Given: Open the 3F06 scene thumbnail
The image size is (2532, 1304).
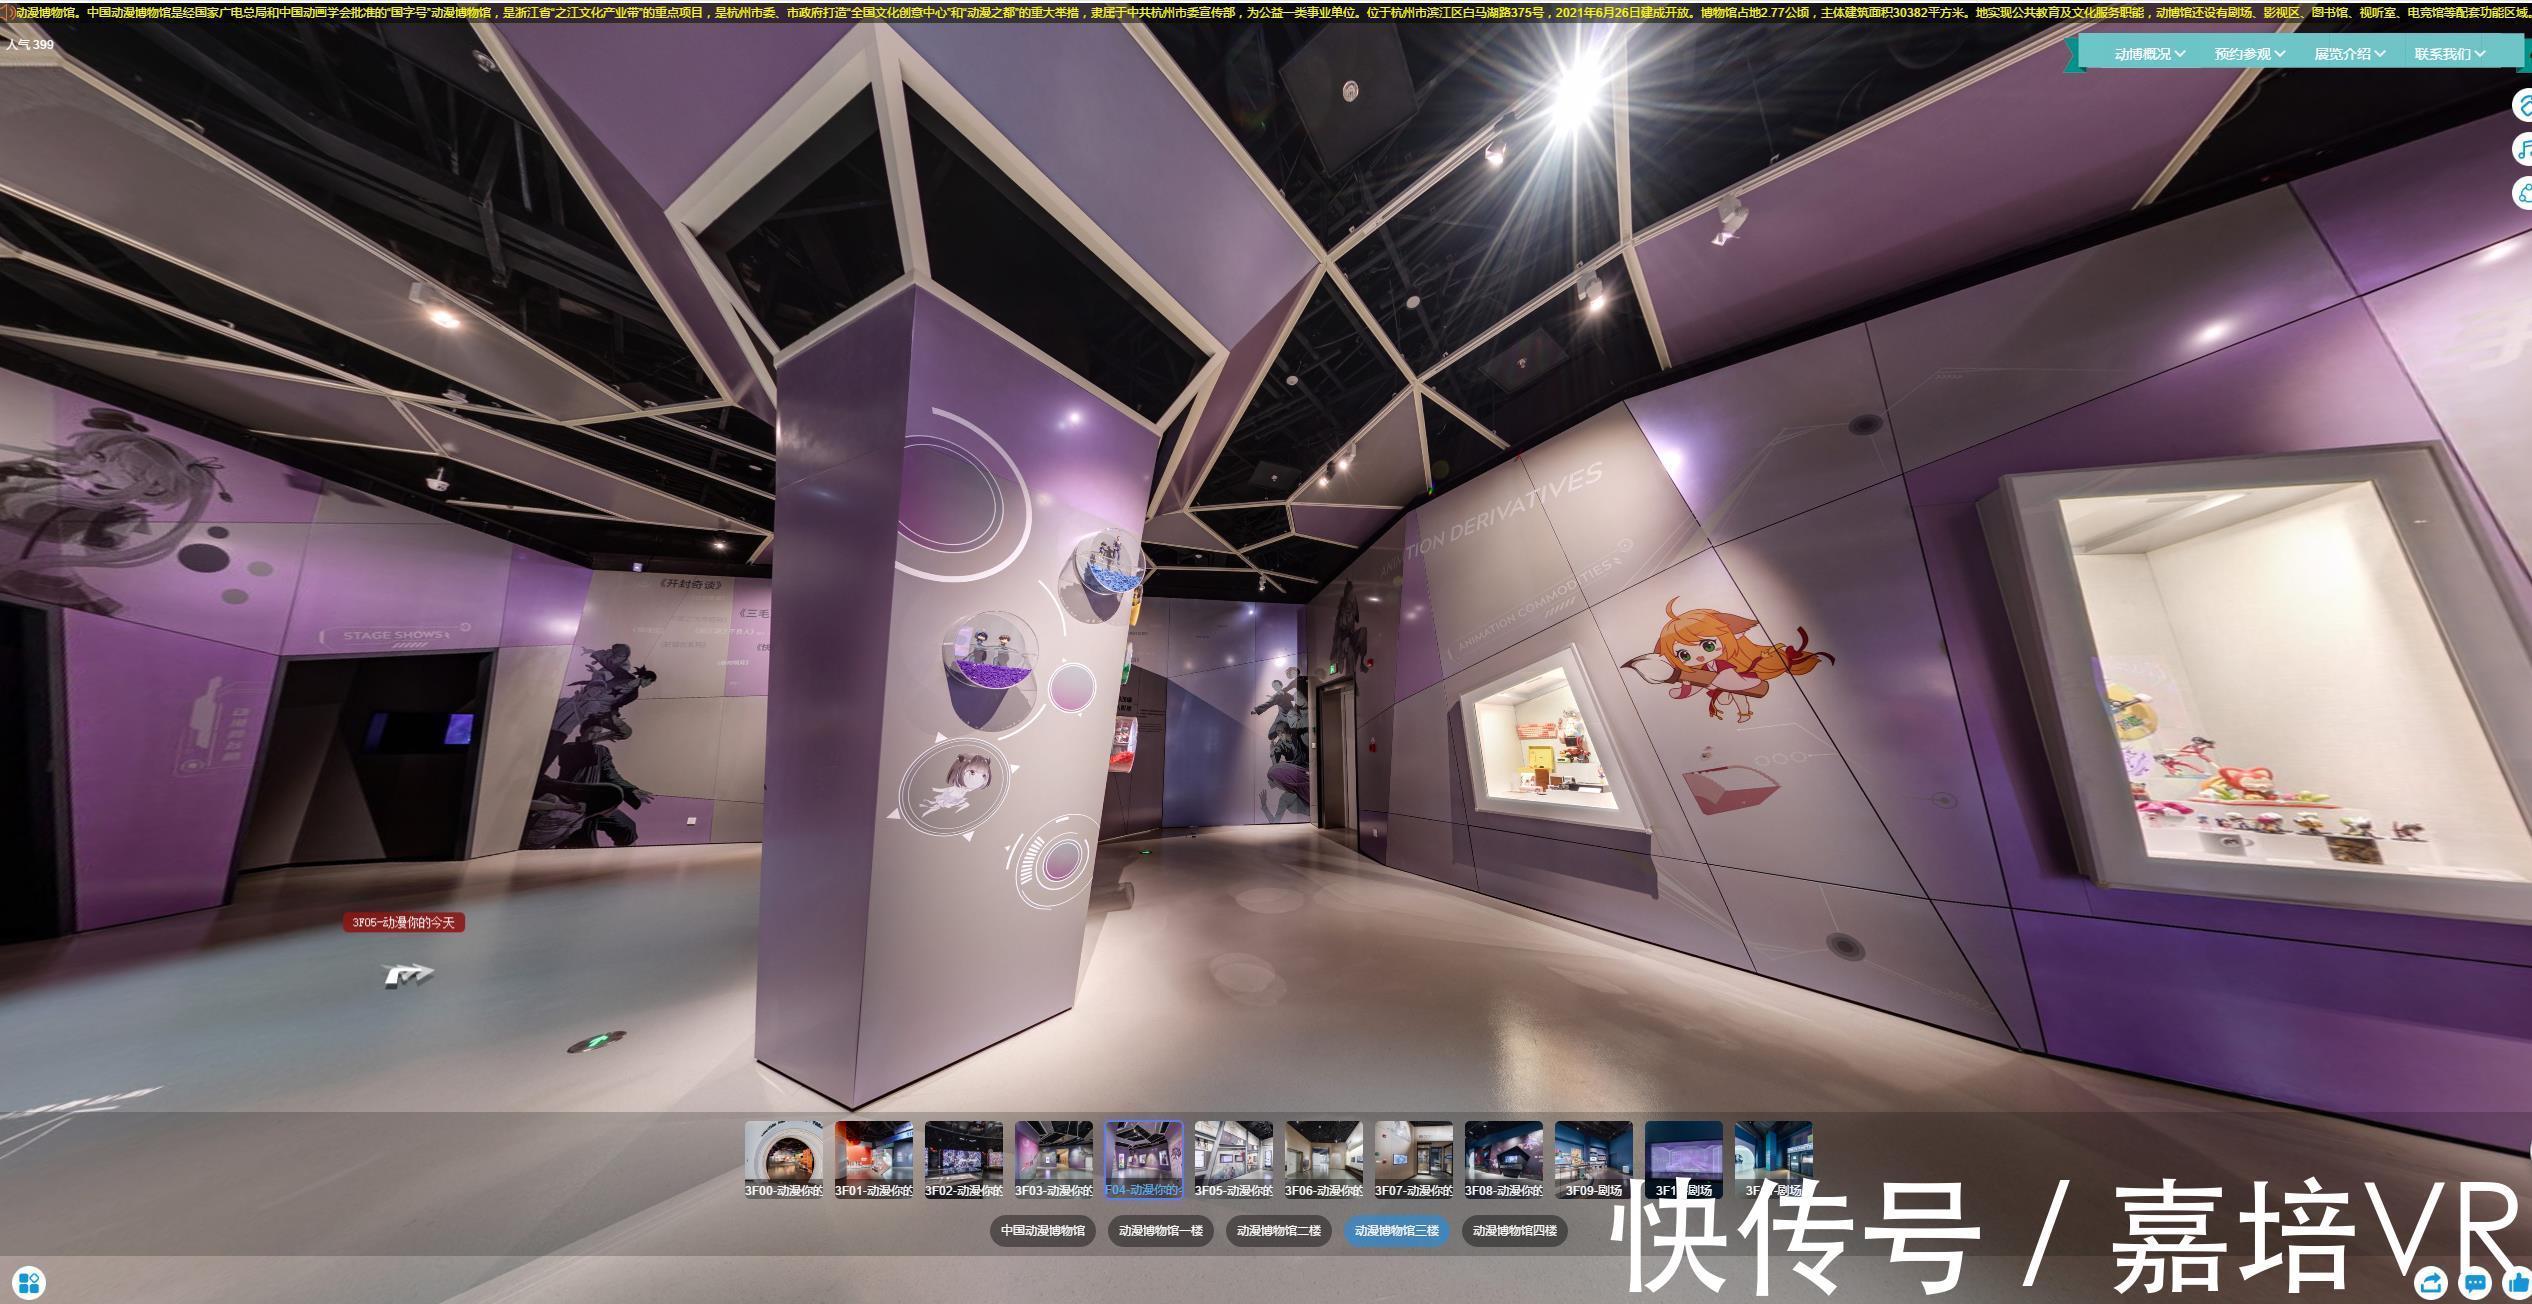Looking at the screenshot, I should (x=1324, y=1159).
